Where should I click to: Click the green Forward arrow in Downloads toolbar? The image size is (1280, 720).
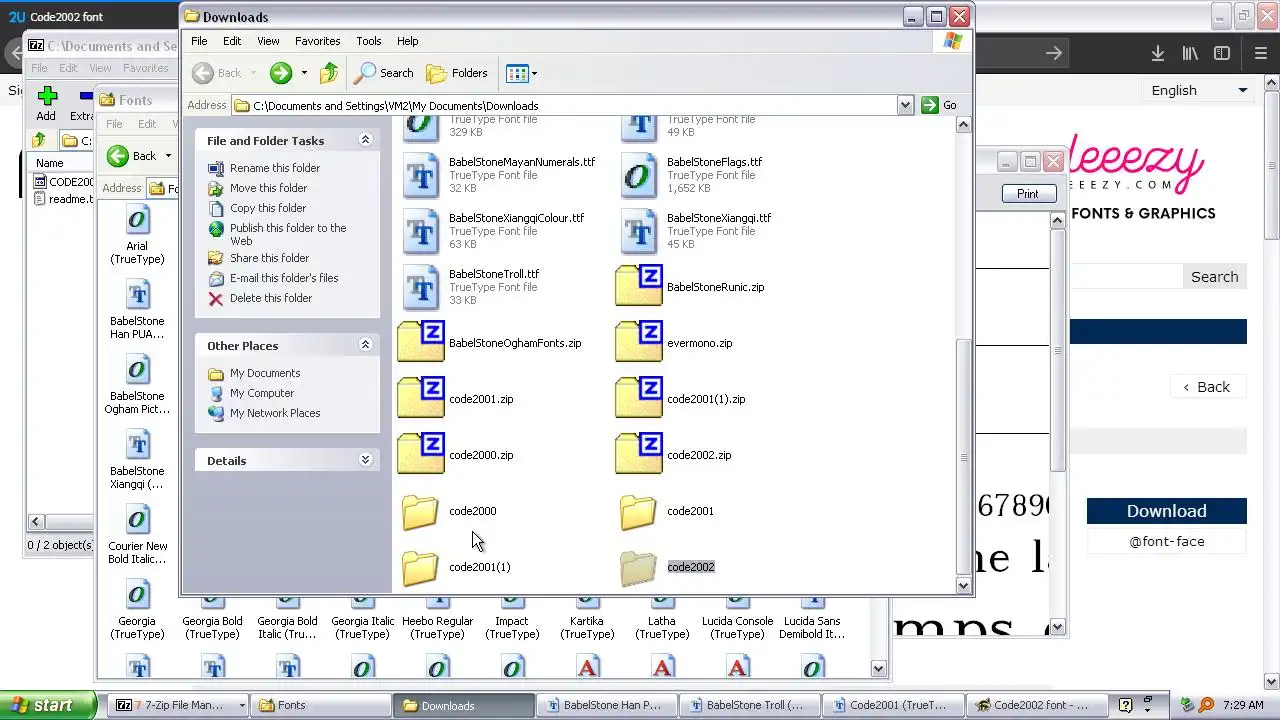click(x=281, y=73)
